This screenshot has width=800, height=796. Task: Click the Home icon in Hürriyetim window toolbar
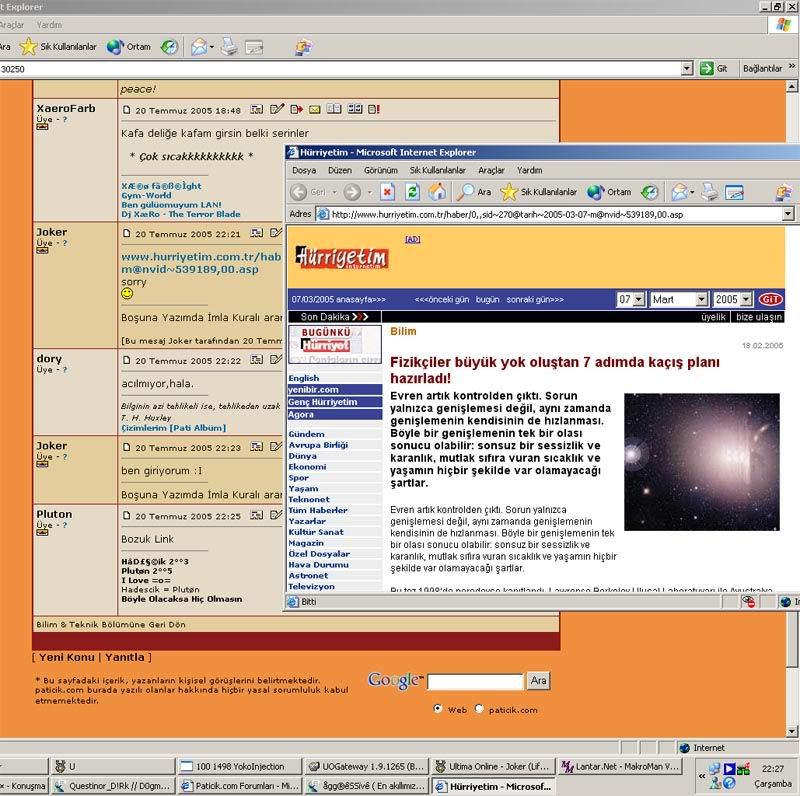[x=437, y=192]
